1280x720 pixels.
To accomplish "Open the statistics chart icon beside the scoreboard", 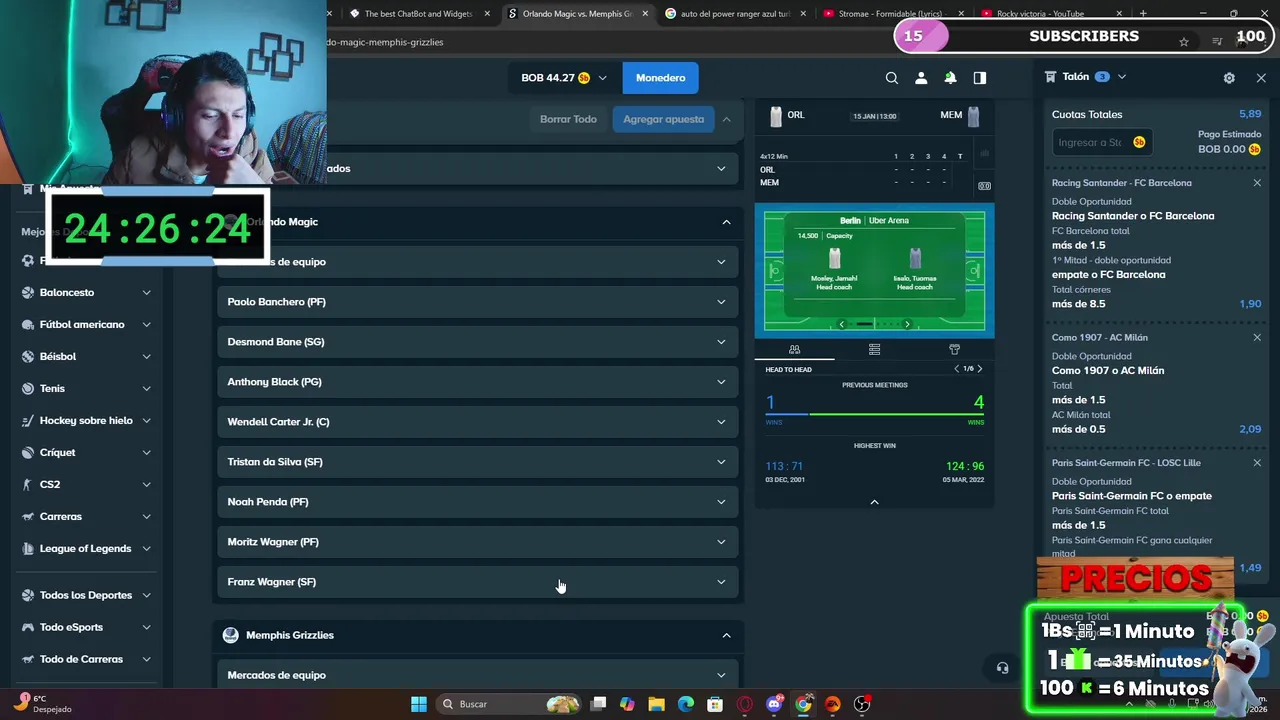I will 984,154.
